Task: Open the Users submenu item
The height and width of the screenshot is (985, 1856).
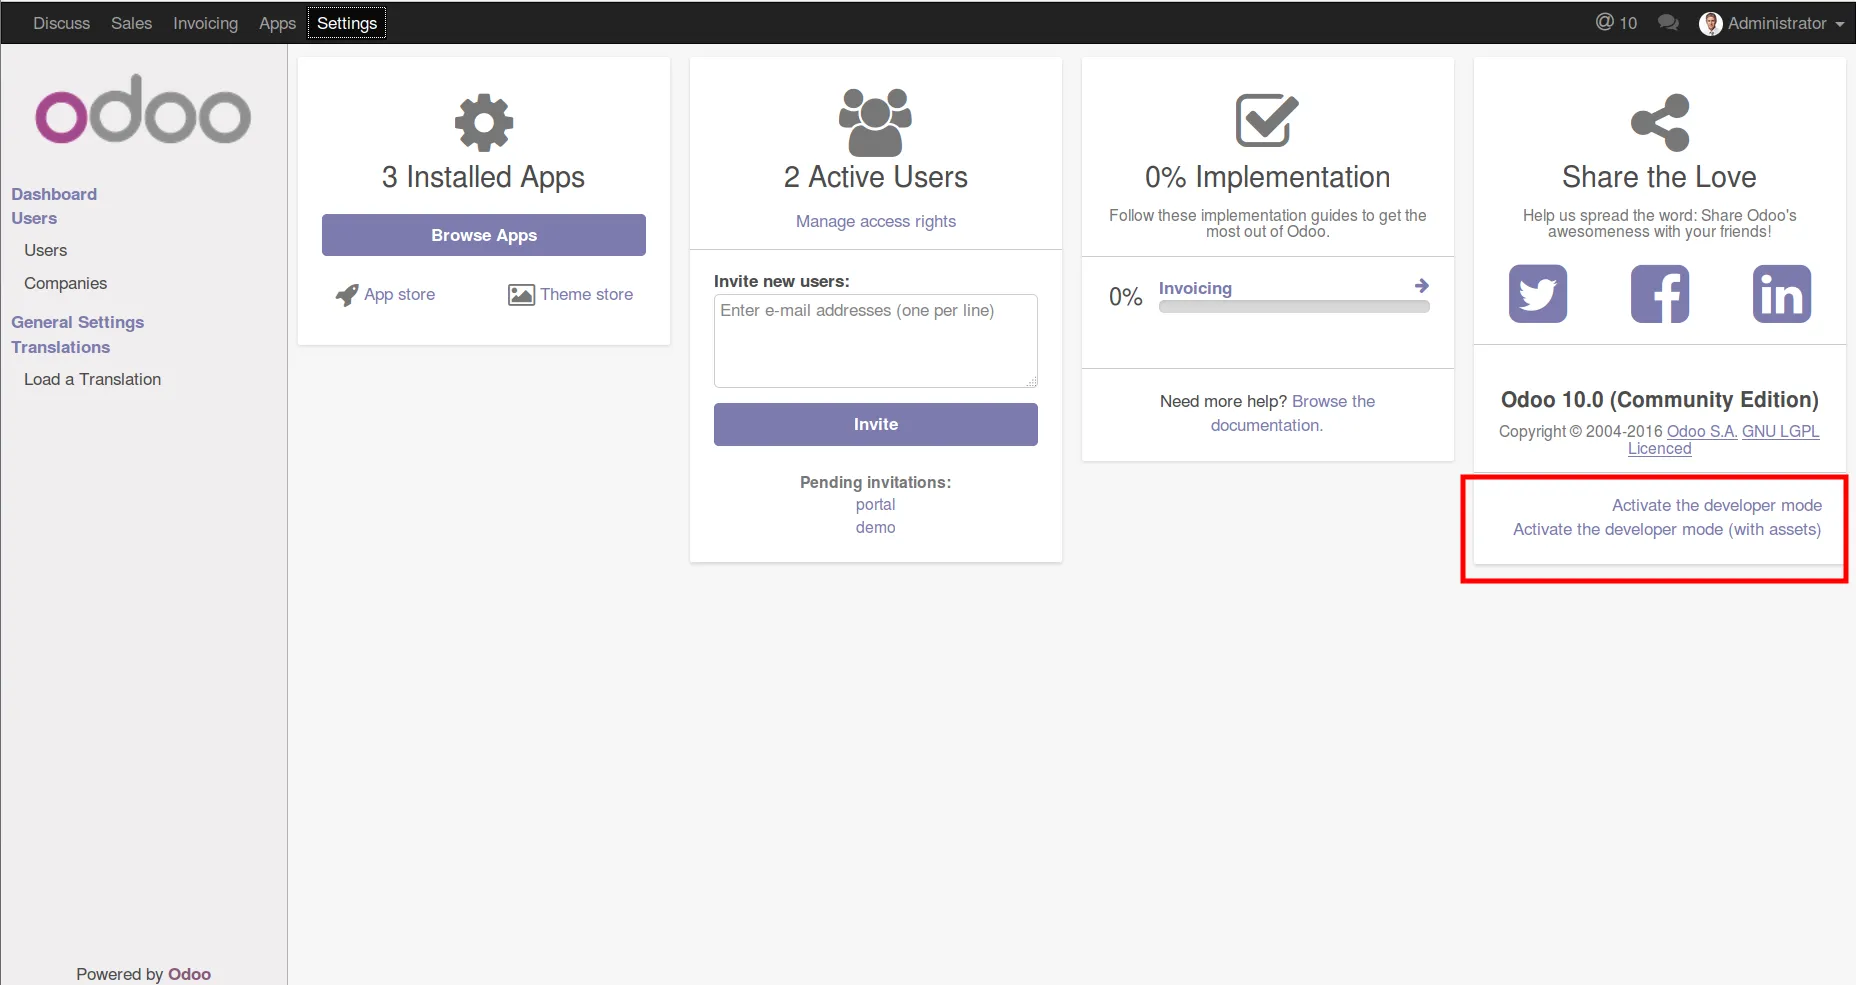Action: click(46, 250)
